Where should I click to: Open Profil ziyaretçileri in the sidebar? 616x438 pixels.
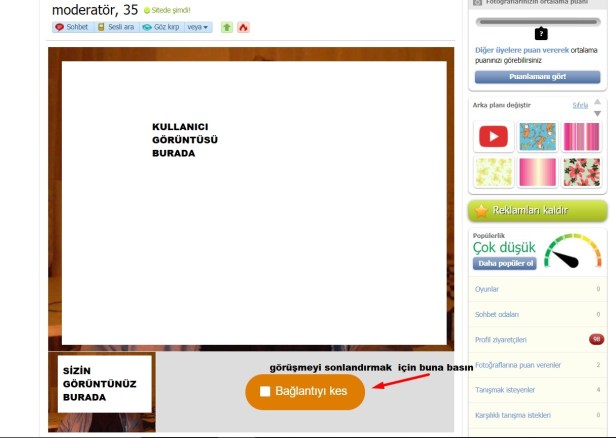[500, 339]
